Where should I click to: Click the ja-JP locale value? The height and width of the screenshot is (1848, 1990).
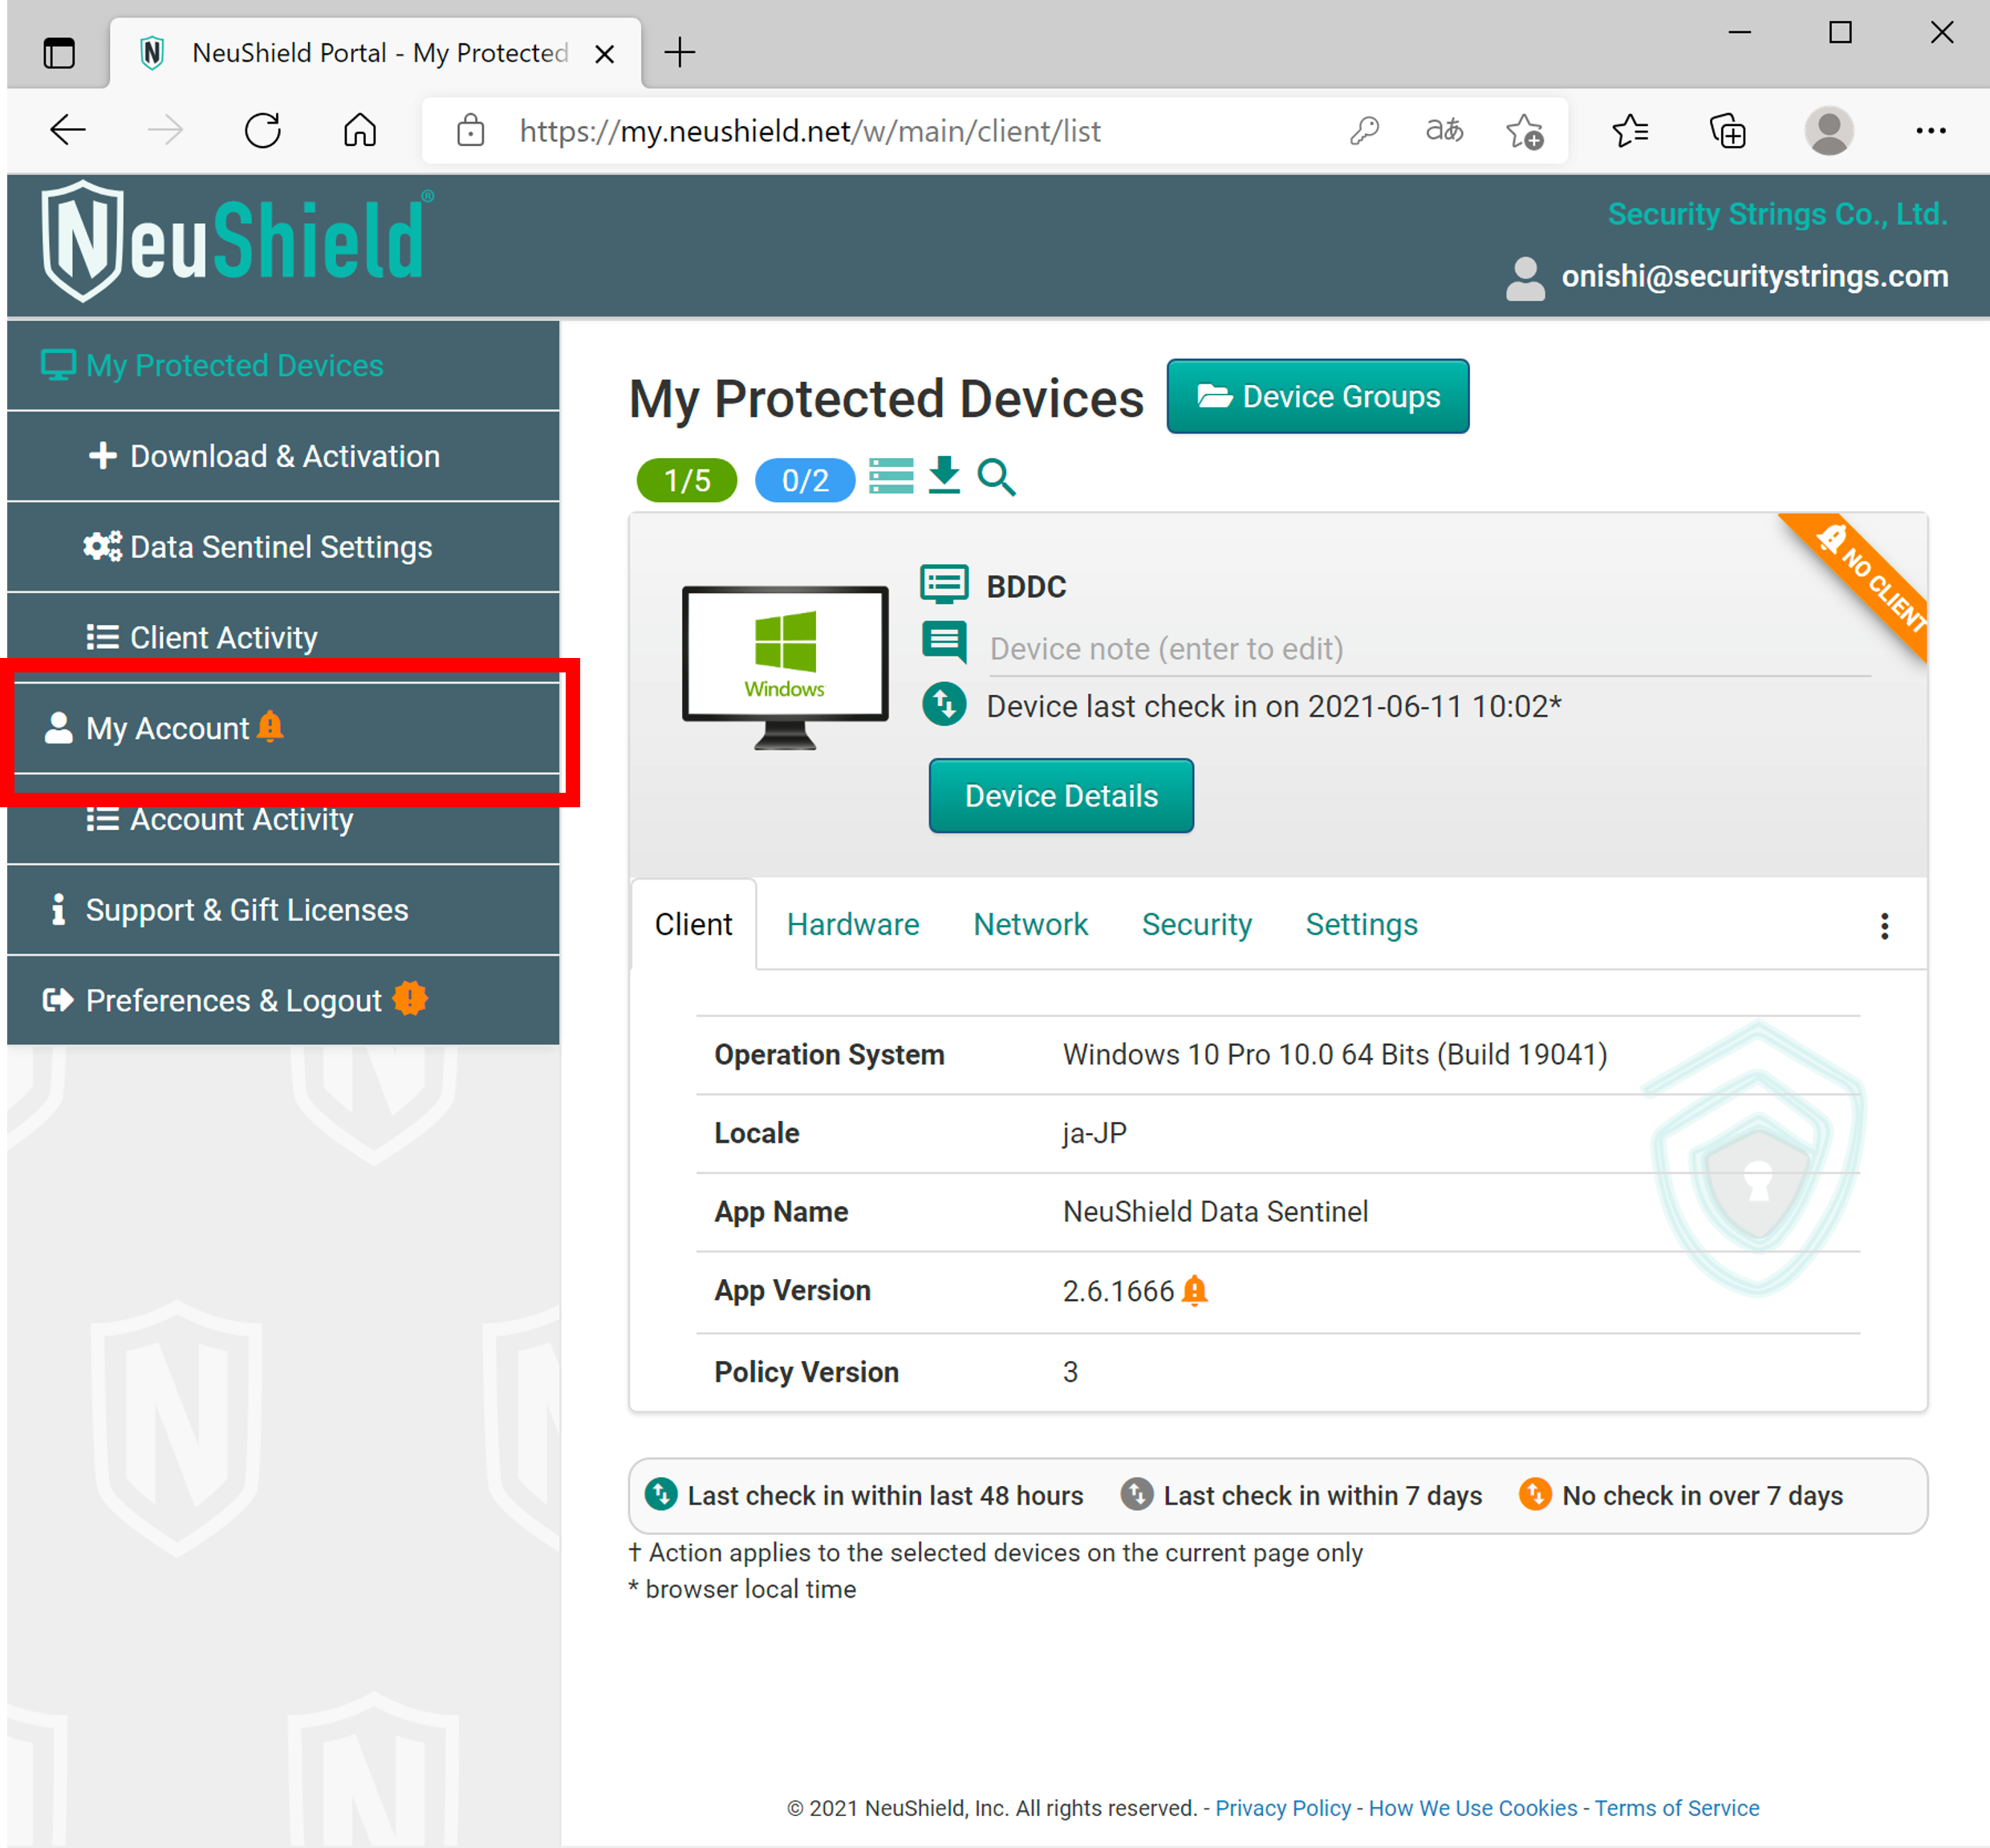pos(1094,1133)
